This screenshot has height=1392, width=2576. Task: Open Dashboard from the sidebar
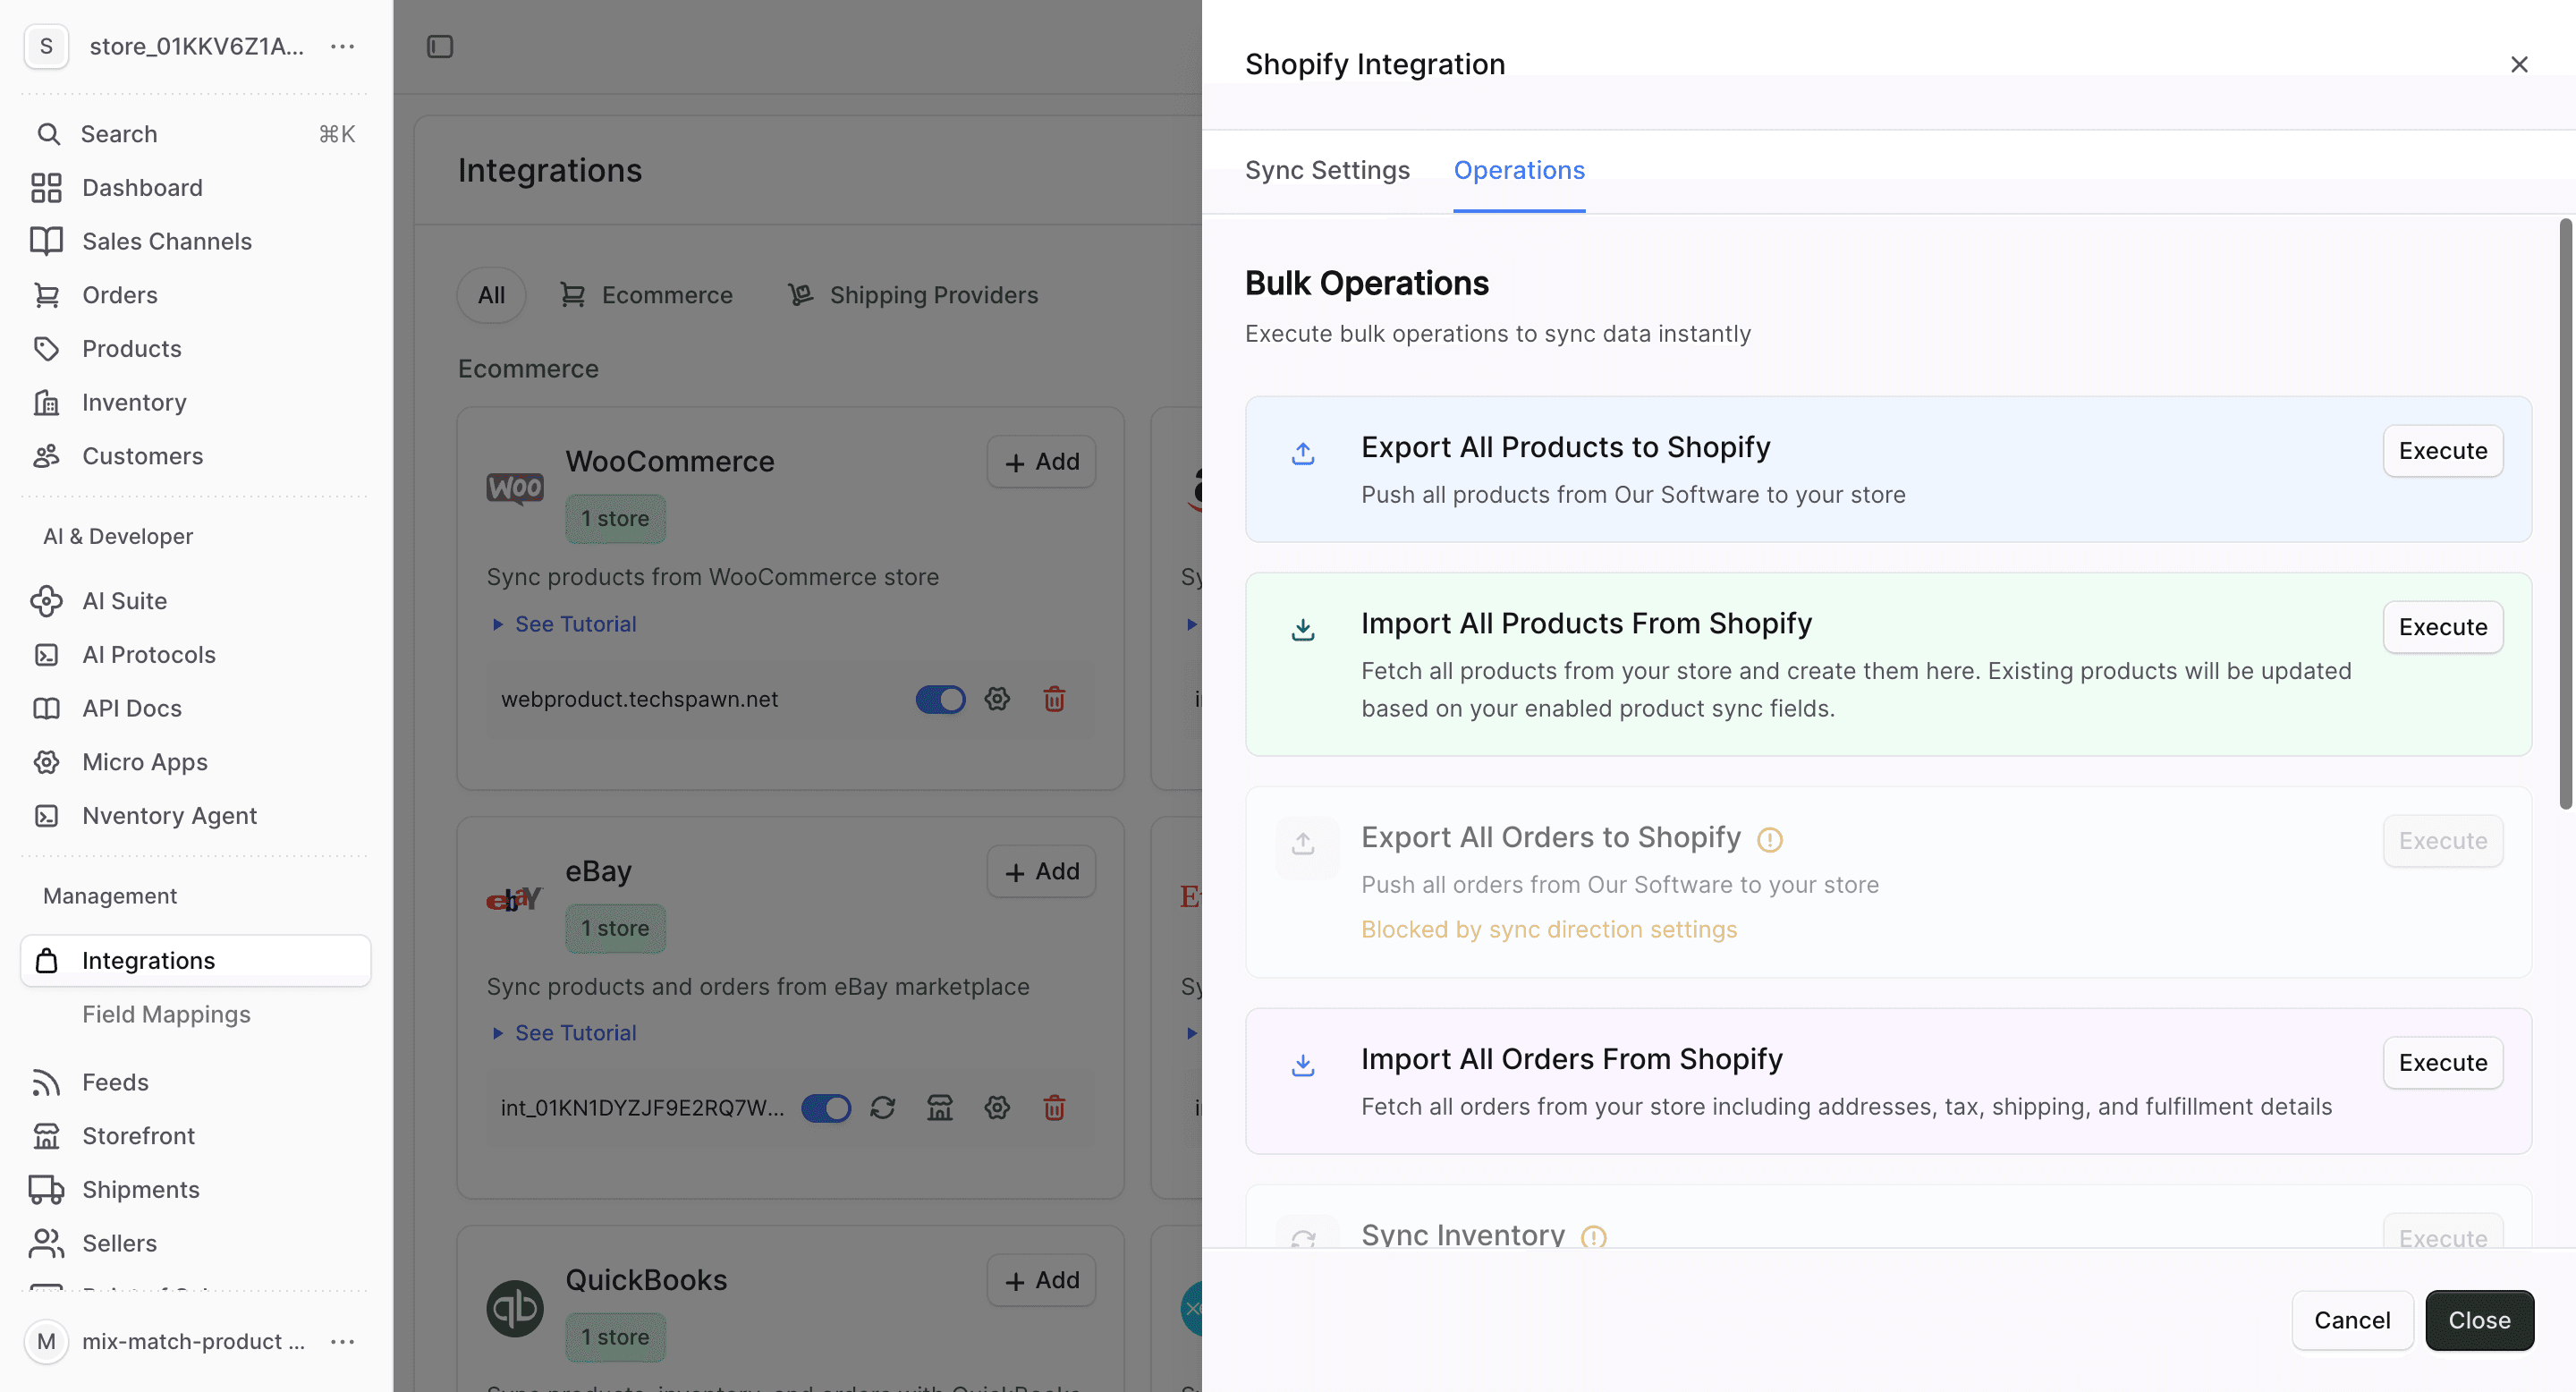142,188
